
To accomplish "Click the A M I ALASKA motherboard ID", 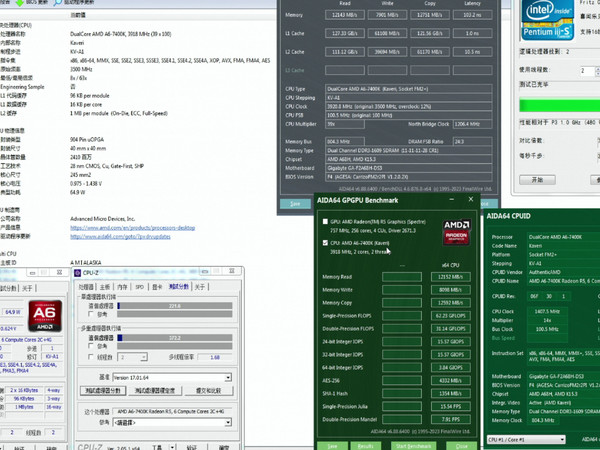I will click(86, 262).
